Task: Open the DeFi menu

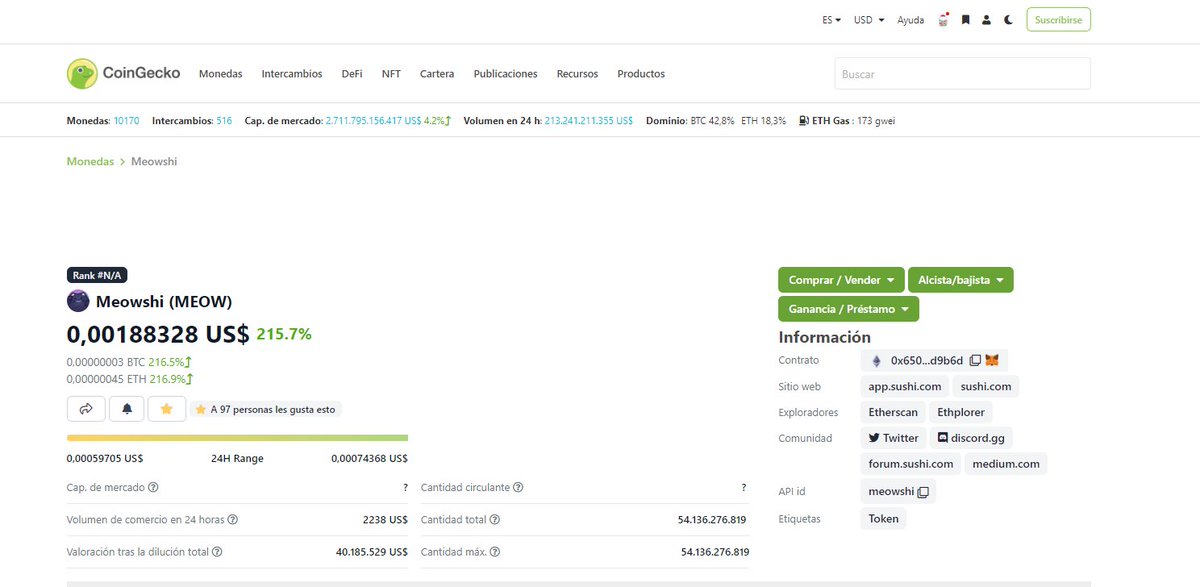Action: pos(352,74)
